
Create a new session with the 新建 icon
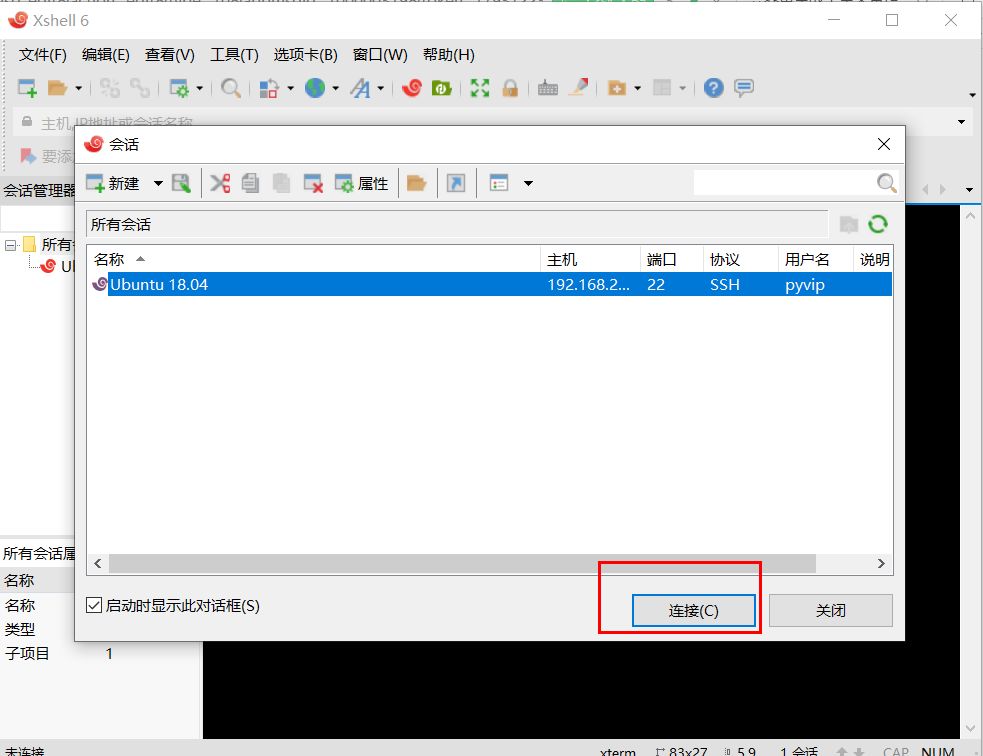(96, 183)
